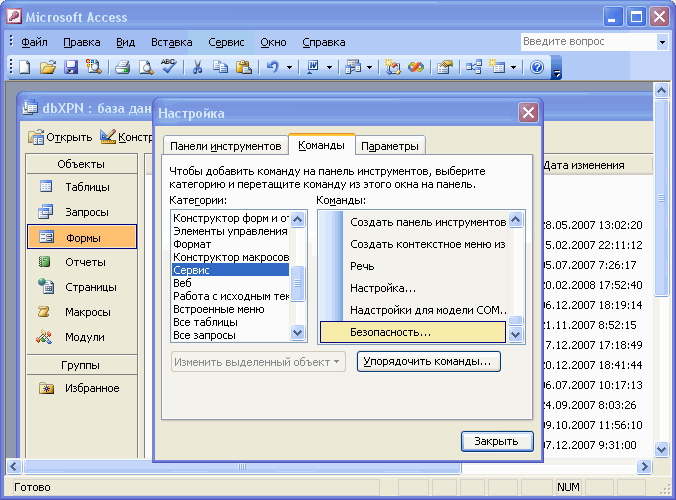Click Открыть in database window toolbar
This screenshot has height=500, width=676.
(x=60, y=137)
